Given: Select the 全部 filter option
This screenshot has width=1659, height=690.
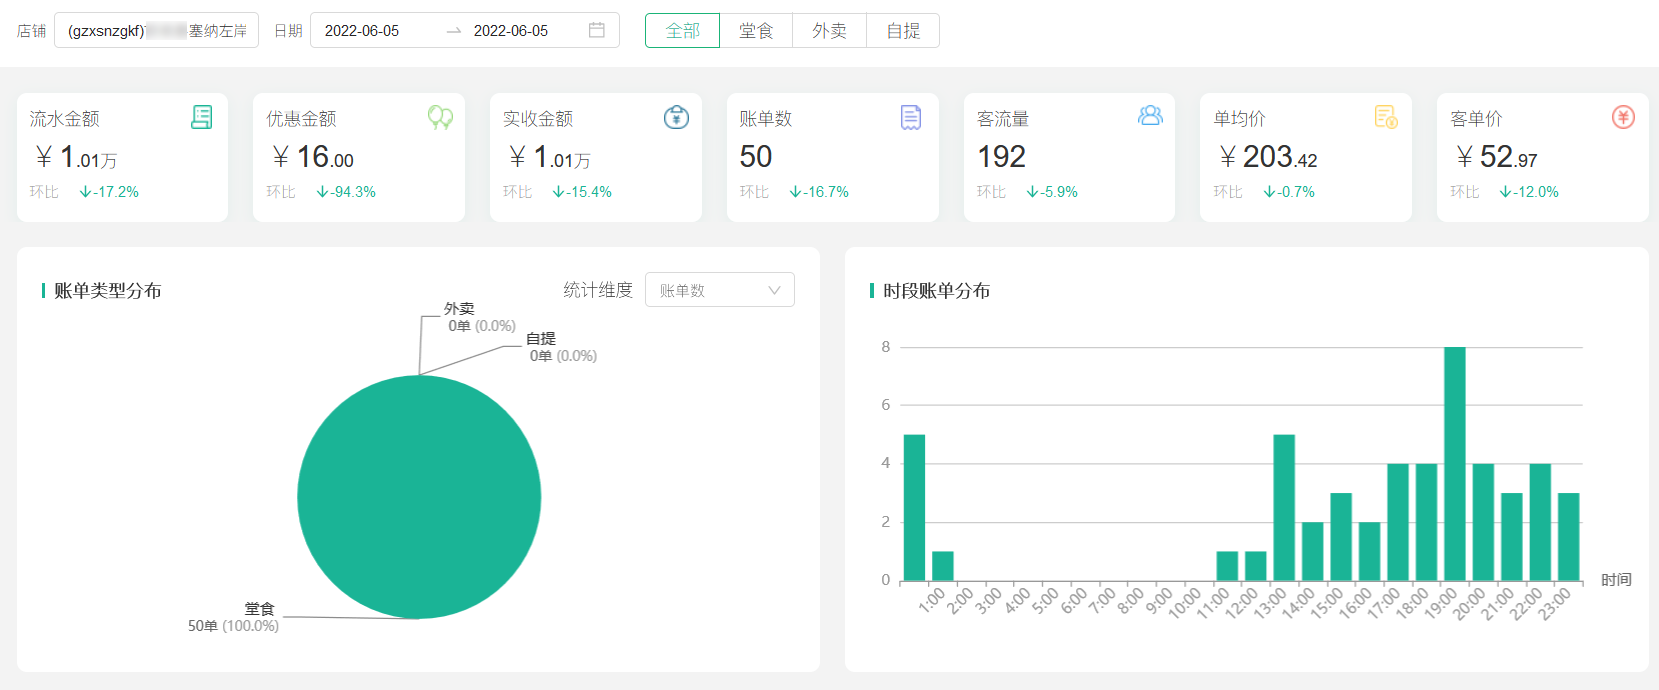Looking at the screenshot, I should 682,31.
